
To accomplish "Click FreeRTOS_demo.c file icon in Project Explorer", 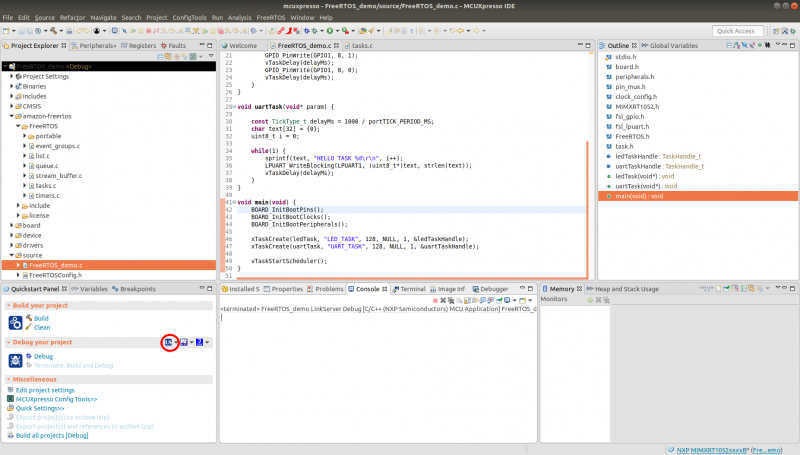I will pyautogui.click(x=23, y=265).
